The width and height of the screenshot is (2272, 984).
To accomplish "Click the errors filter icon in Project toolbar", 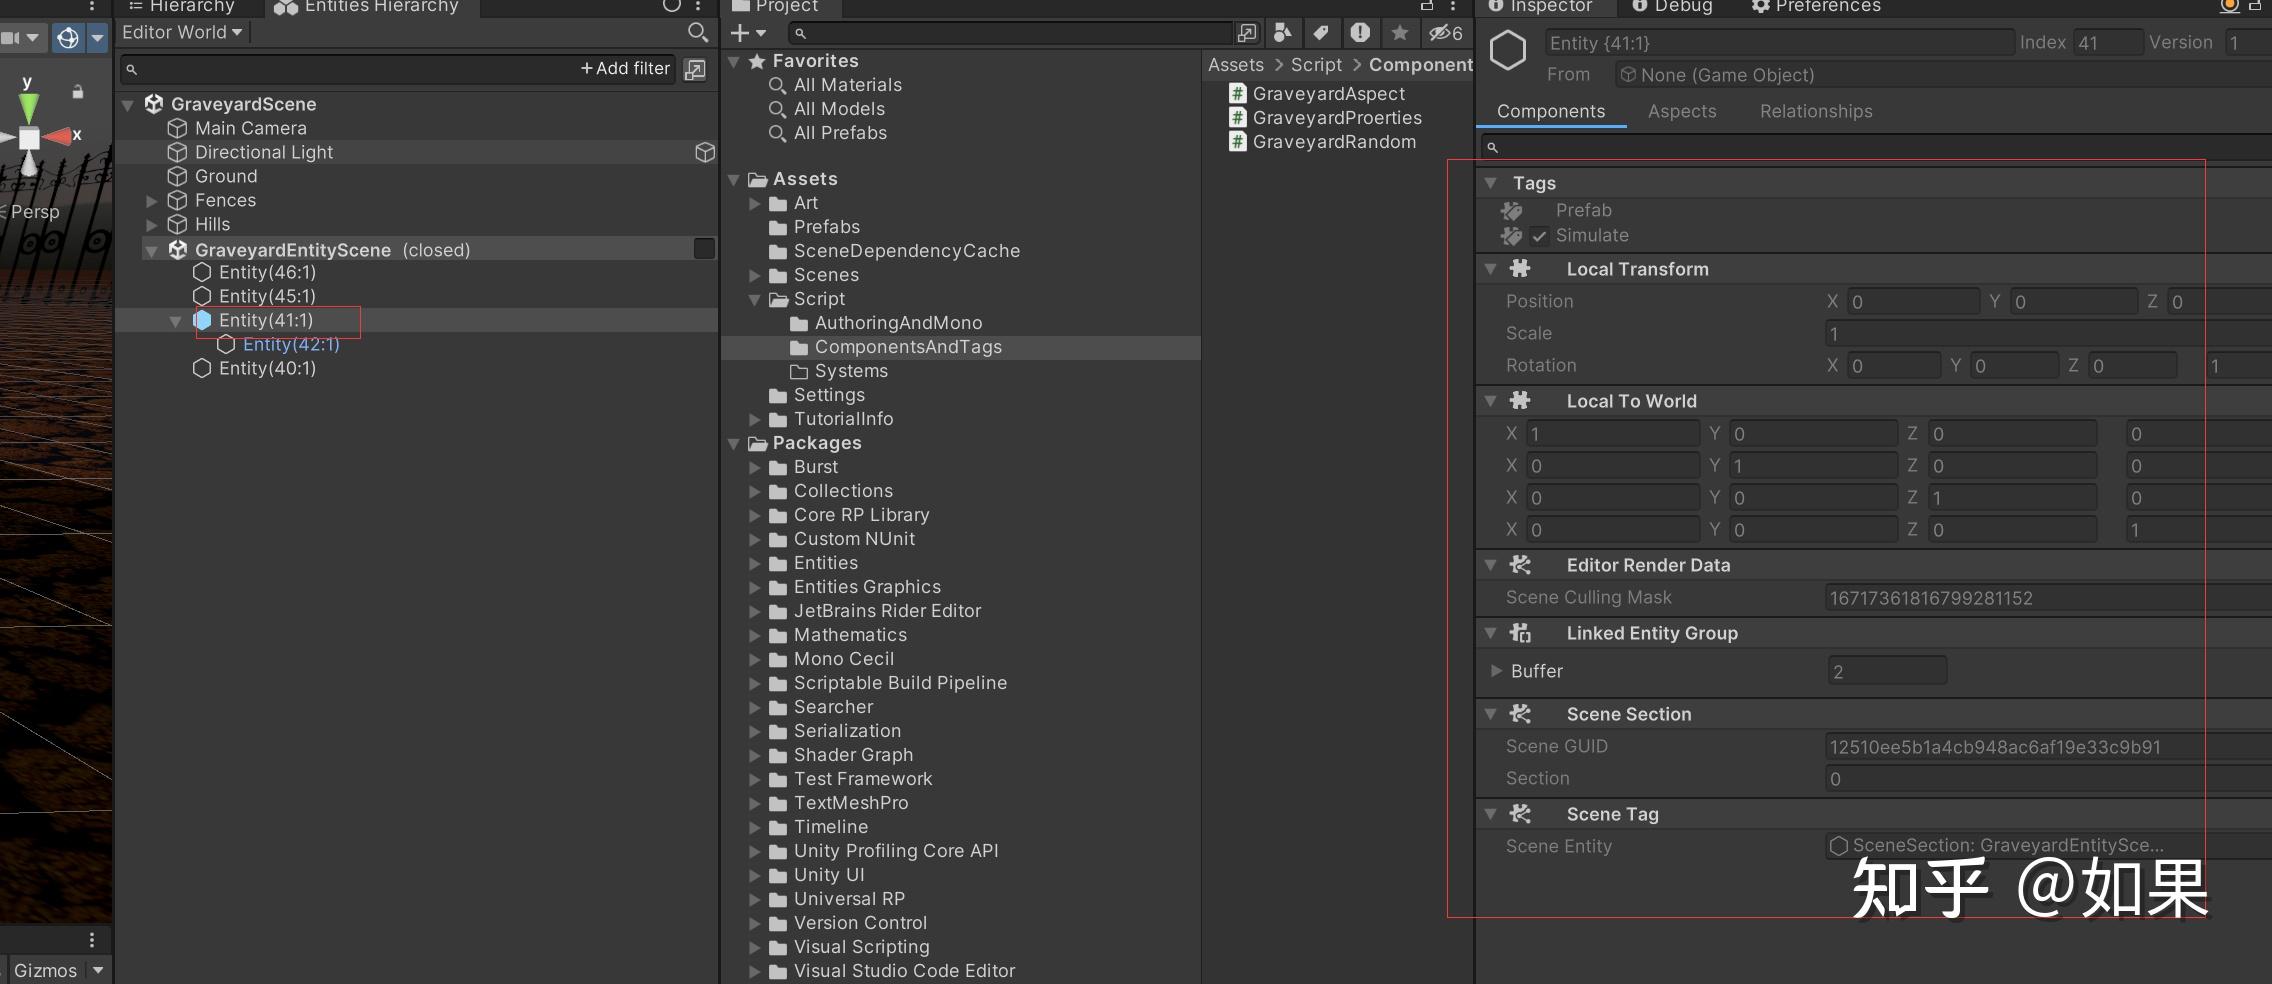I will pos(1361,33).
